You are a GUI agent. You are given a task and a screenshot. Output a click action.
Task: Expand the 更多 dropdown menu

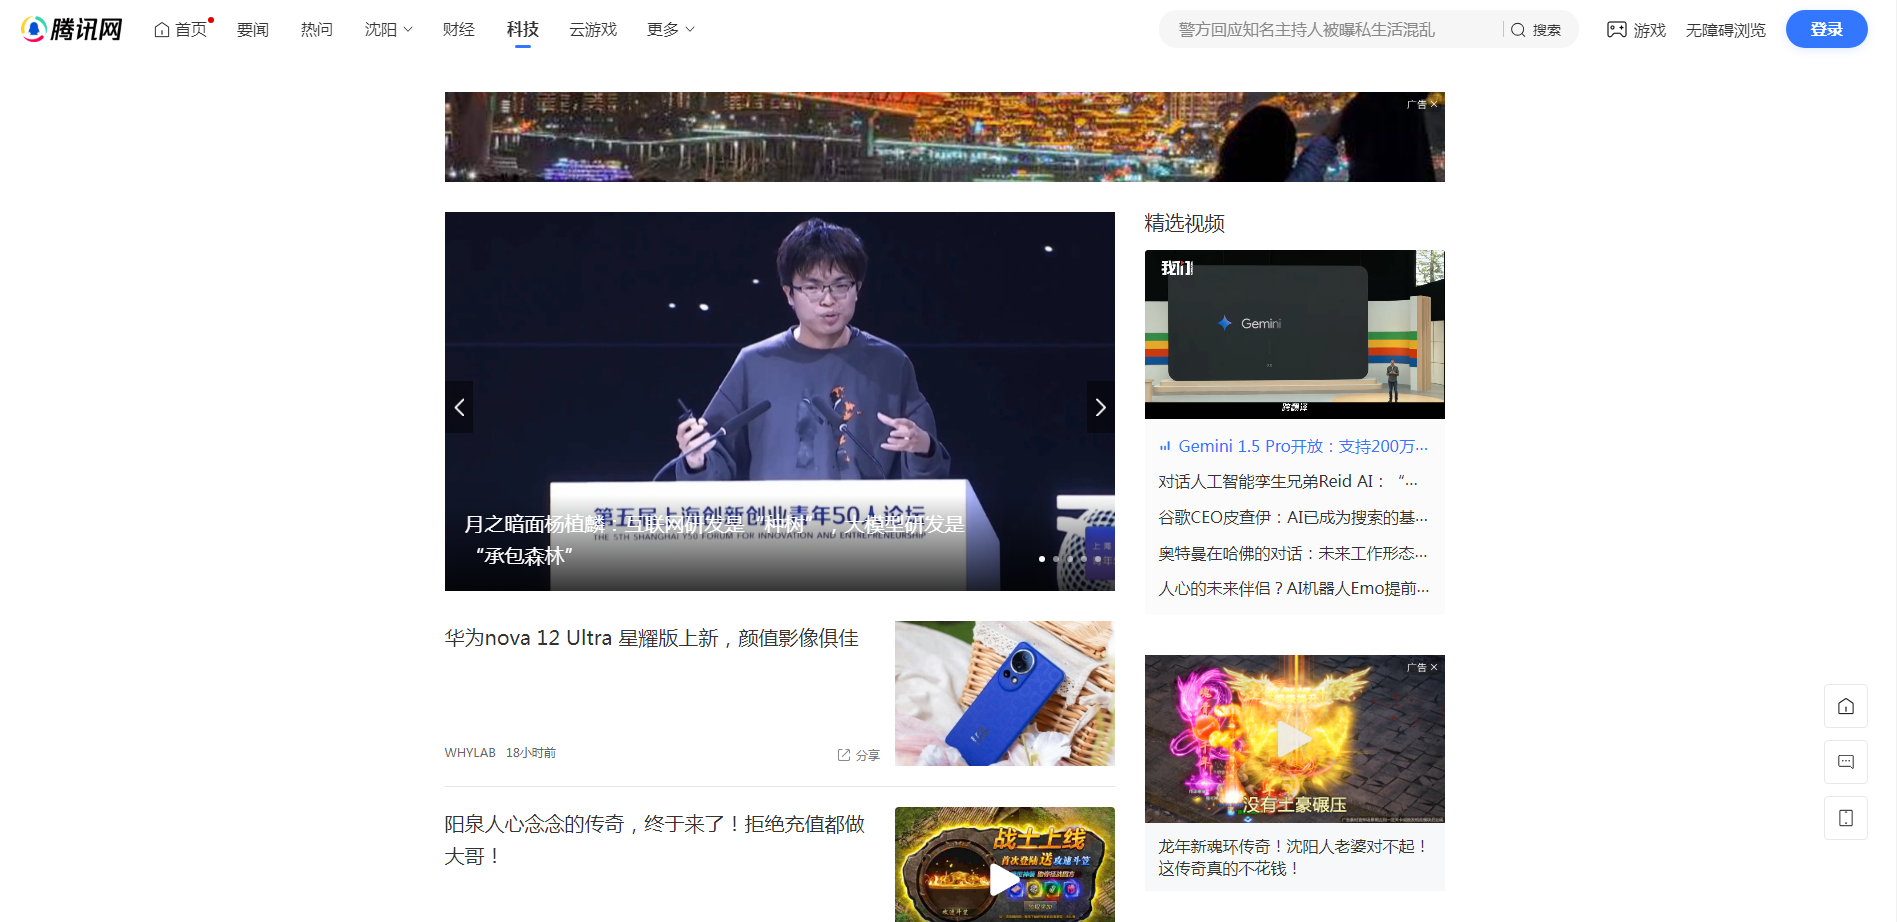pos(670,30)
